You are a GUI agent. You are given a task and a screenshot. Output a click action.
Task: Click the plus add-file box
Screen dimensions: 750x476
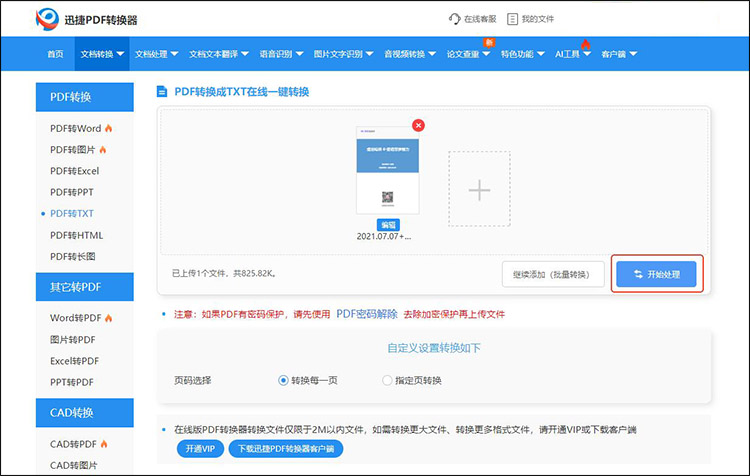(479, 189)
